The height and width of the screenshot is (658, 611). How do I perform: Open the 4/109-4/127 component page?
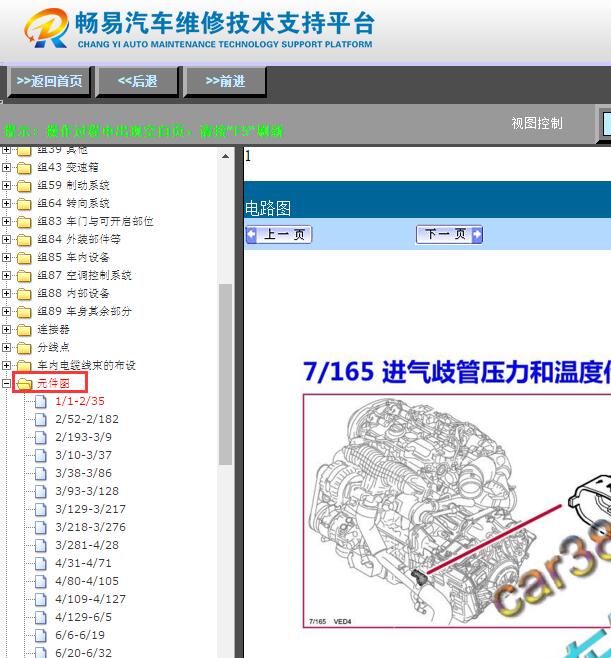(90, 600)
